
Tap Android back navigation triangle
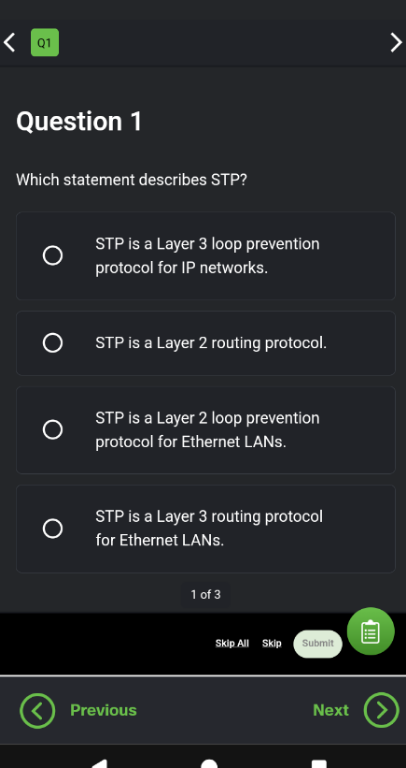click(x=100, y=764)
